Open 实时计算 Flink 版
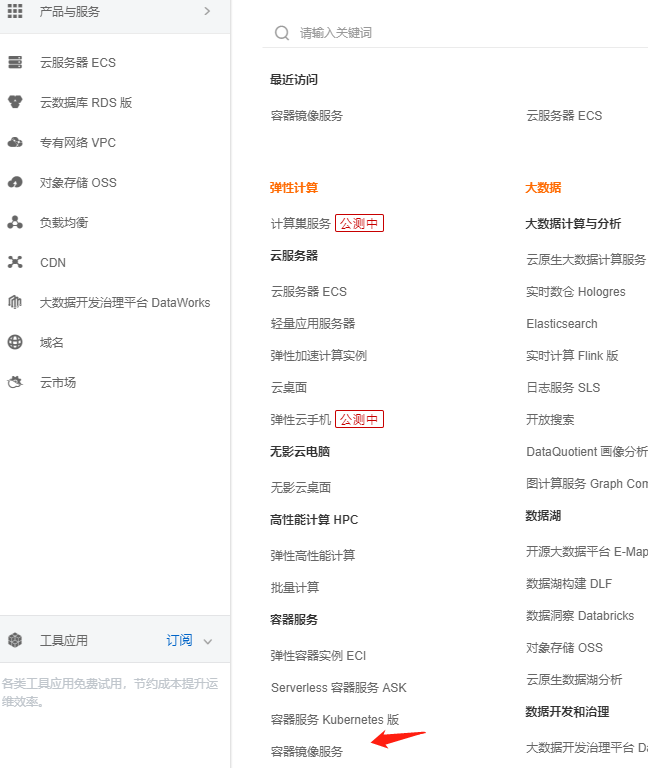Screen dimensions: 648x768 click(x=572, y=356)
